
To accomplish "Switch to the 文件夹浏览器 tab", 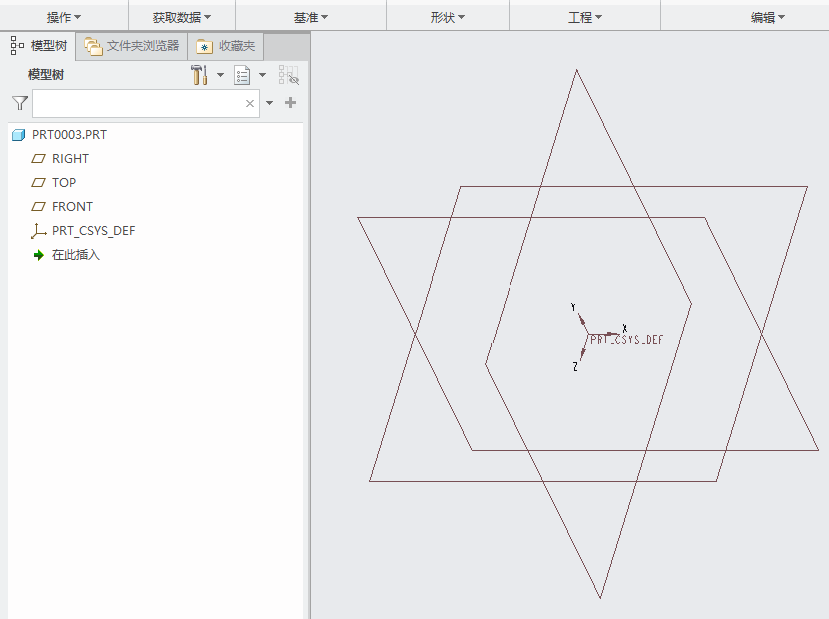I will 132,47.
